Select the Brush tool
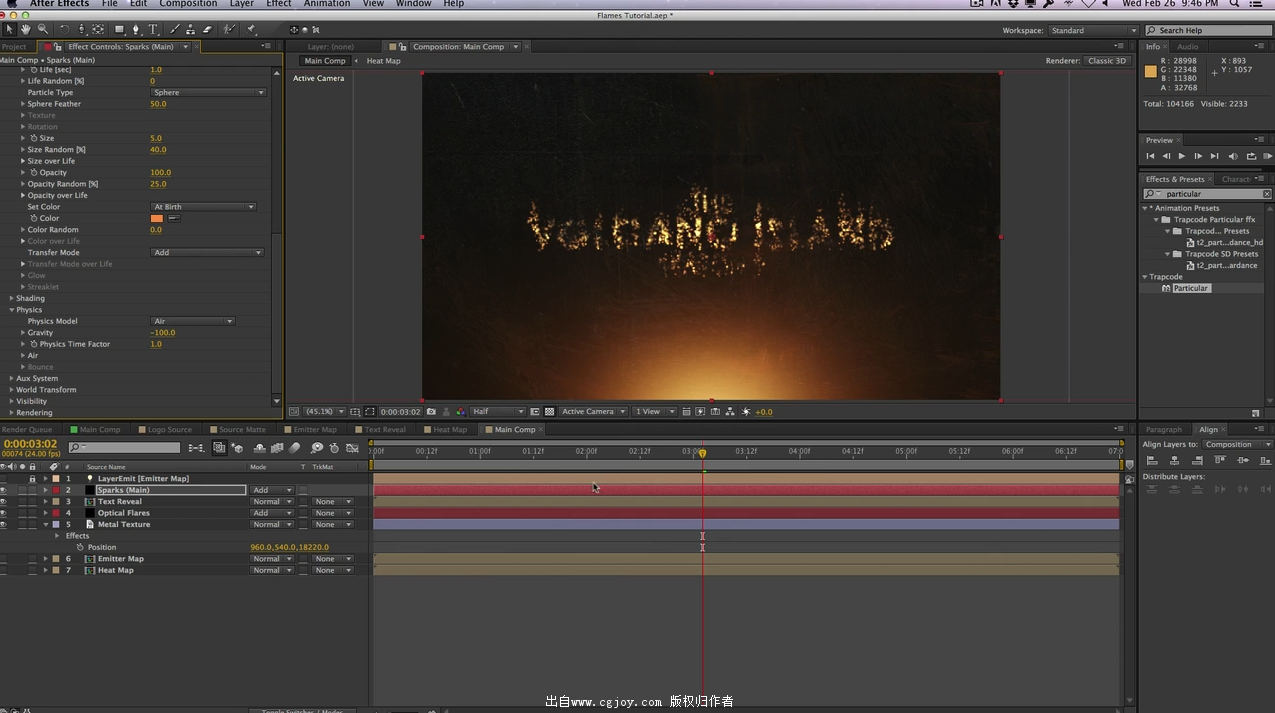The image size is (1275, 713). (176, 29)
